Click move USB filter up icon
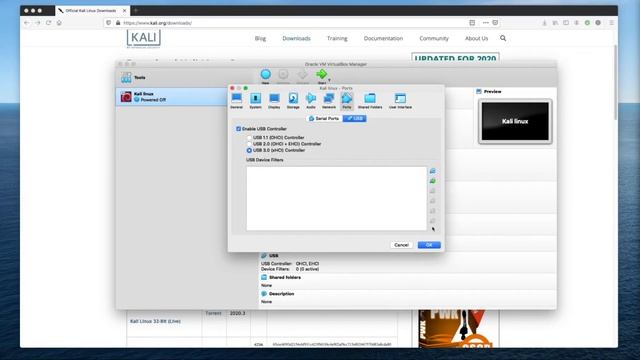This screenshot has height=360, width=640. click(x=433, y=211)
